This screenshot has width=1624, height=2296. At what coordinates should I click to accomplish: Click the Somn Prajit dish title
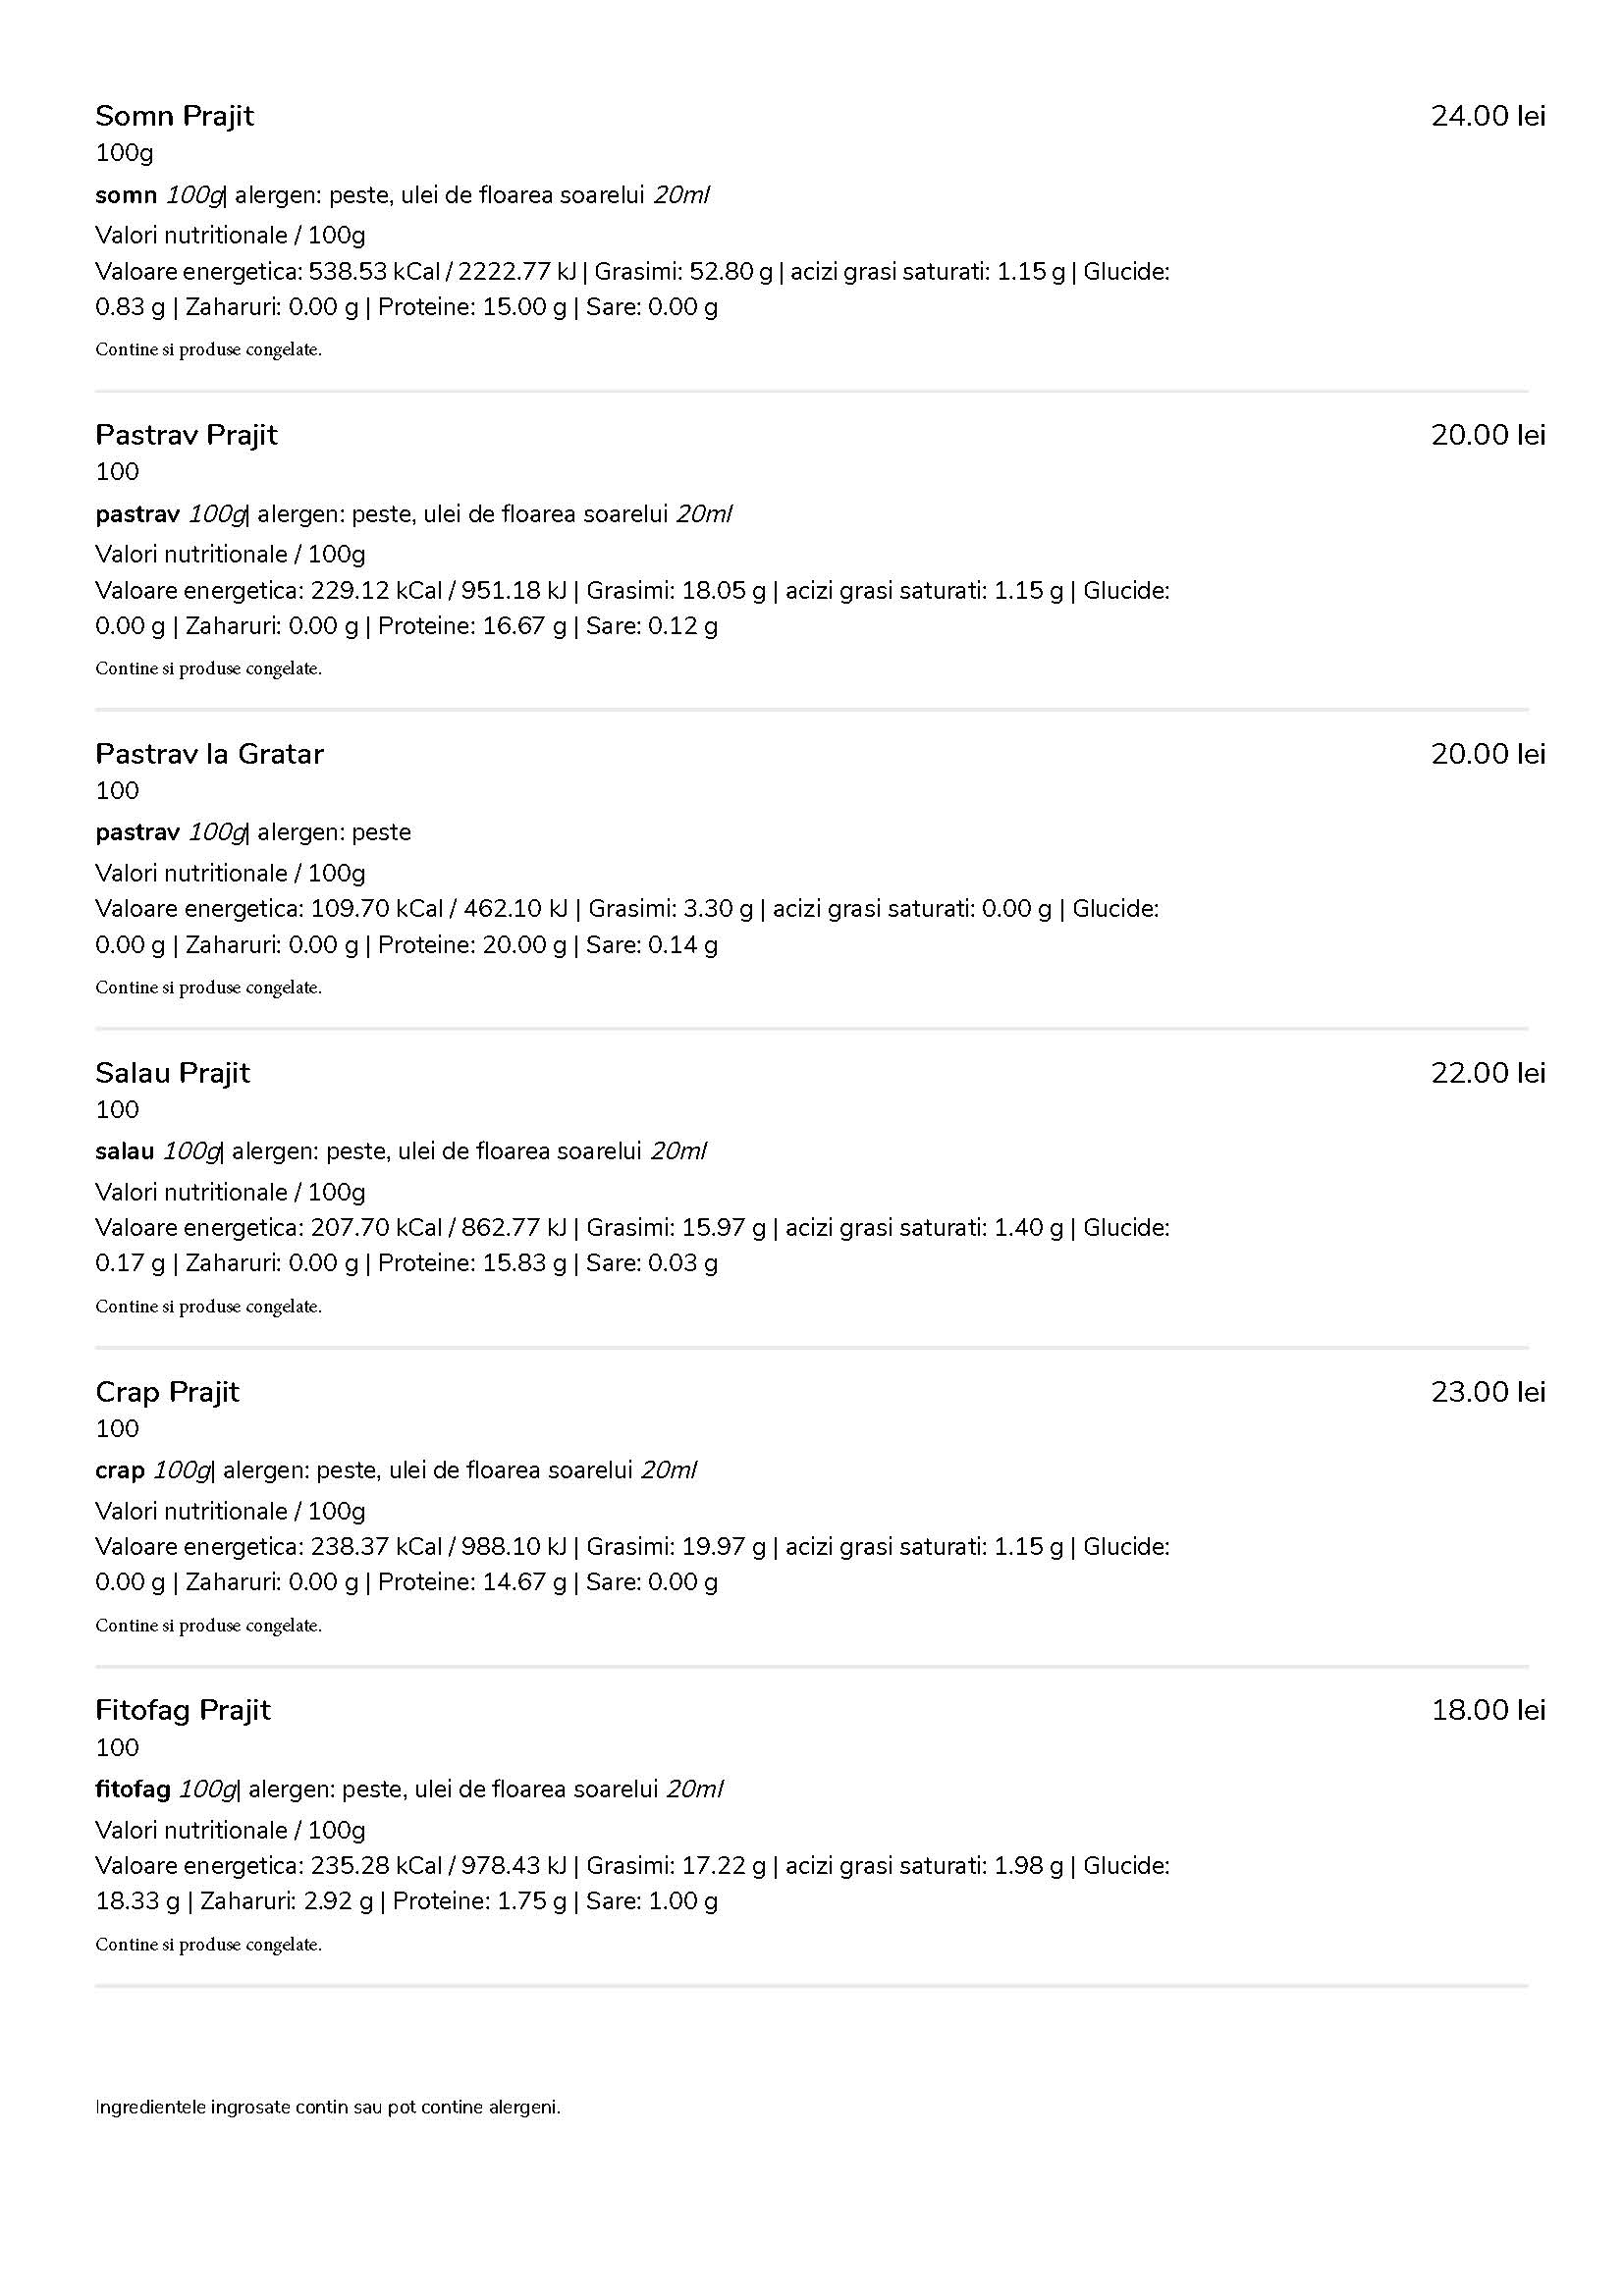[174, 116]
